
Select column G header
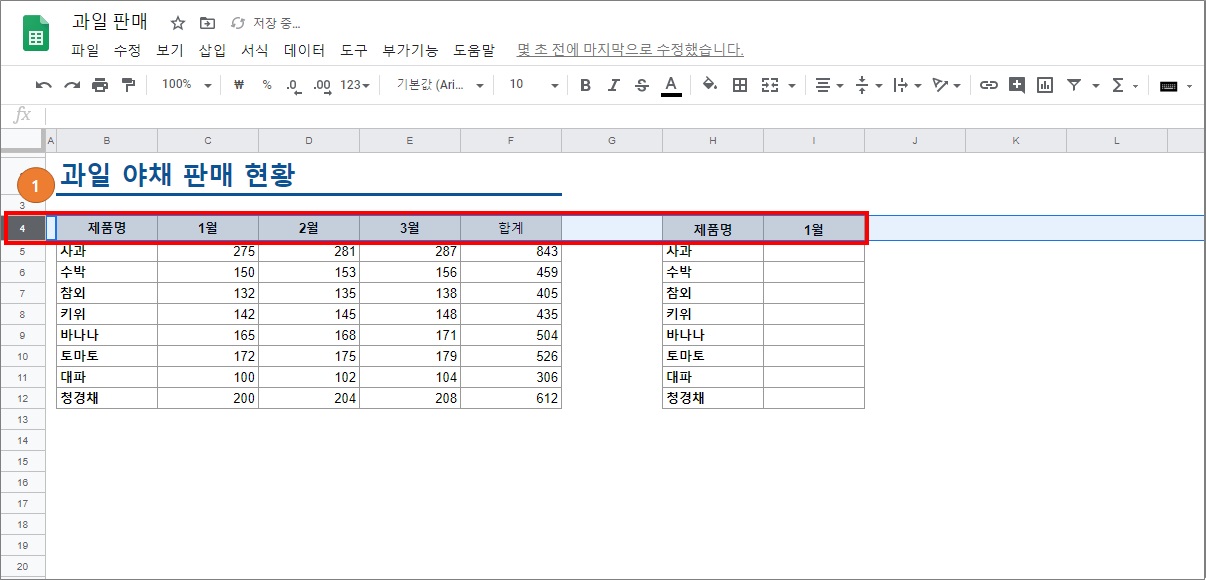(x=612, y=141)
